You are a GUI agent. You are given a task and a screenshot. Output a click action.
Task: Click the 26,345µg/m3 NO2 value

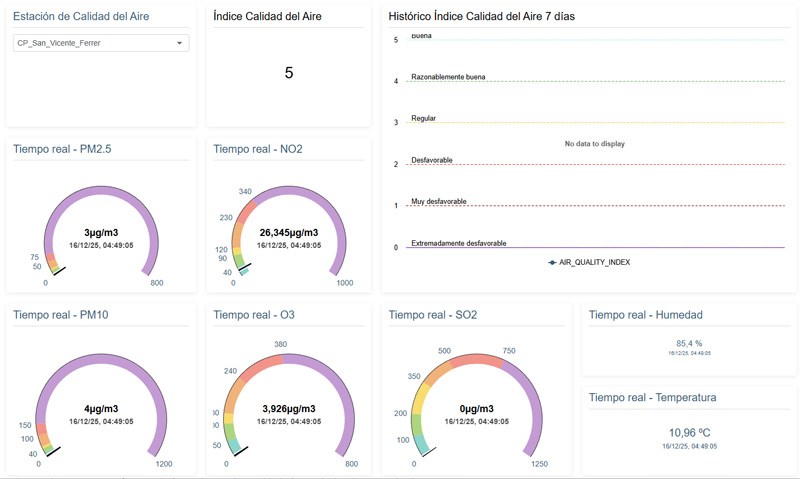(x=288, y=232)
